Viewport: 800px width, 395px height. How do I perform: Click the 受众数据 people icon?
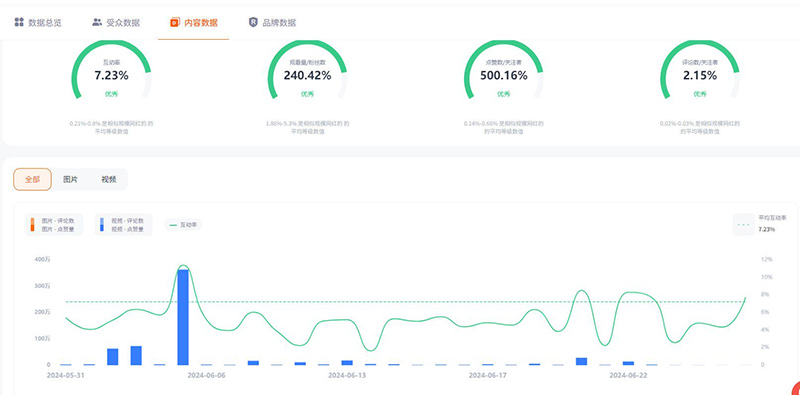97,22
